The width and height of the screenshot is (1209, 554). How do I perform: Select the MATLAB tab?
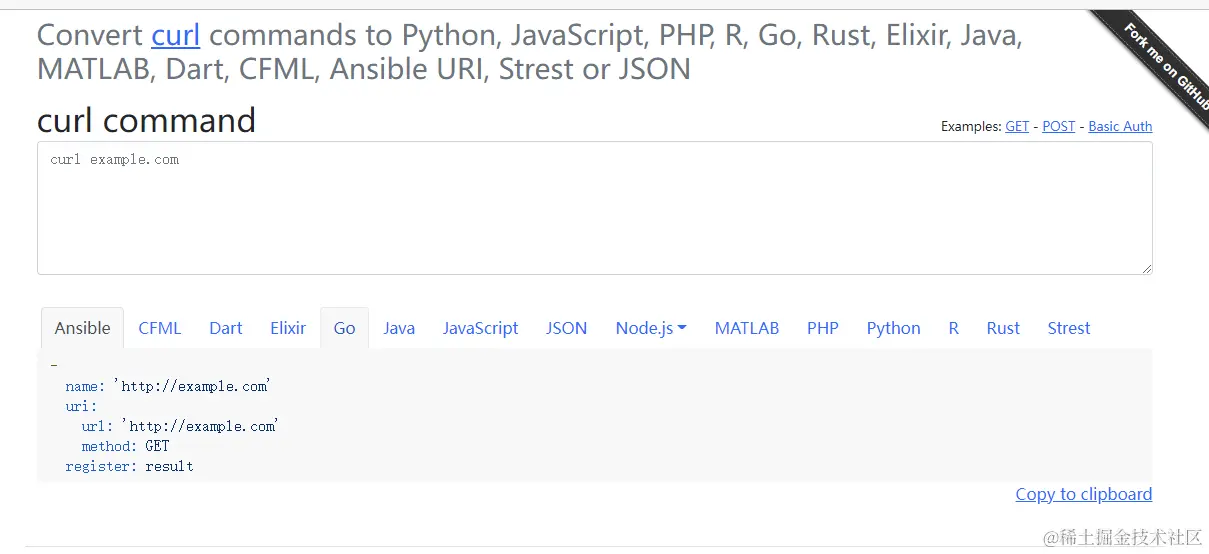(747, 328)
